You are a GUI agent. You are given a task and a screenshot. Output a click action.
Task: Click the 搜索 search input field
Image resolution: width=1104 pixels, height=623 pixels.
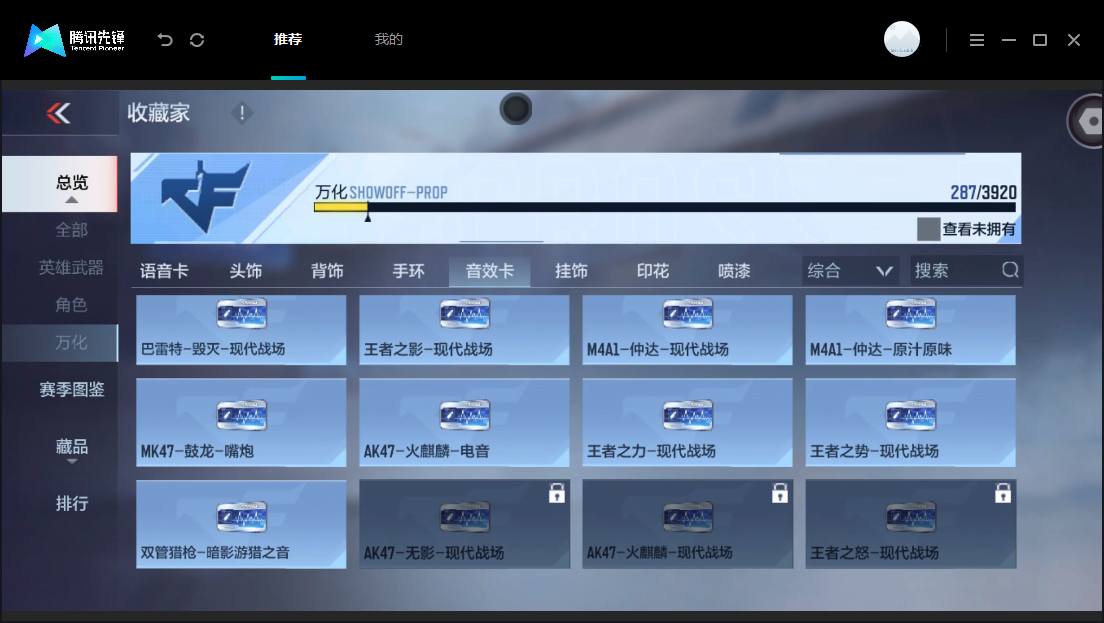pyautogui.click(x=966, y=270)
